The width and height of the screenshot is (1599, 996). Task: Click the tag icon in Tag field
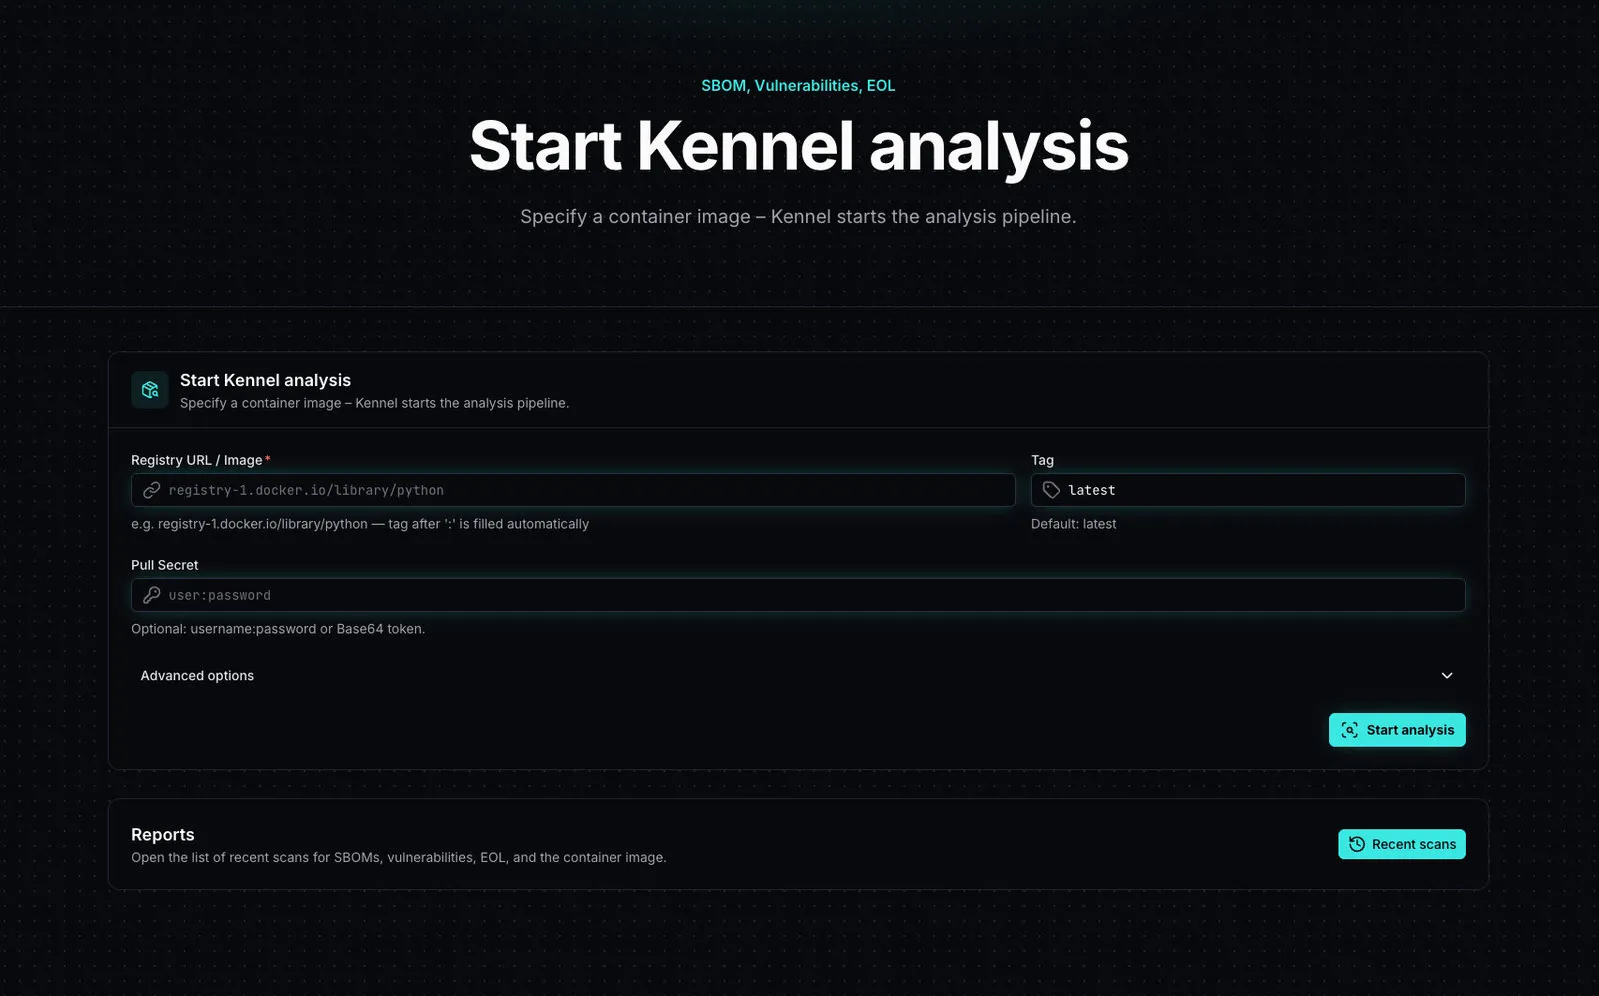pos(1051,490)
